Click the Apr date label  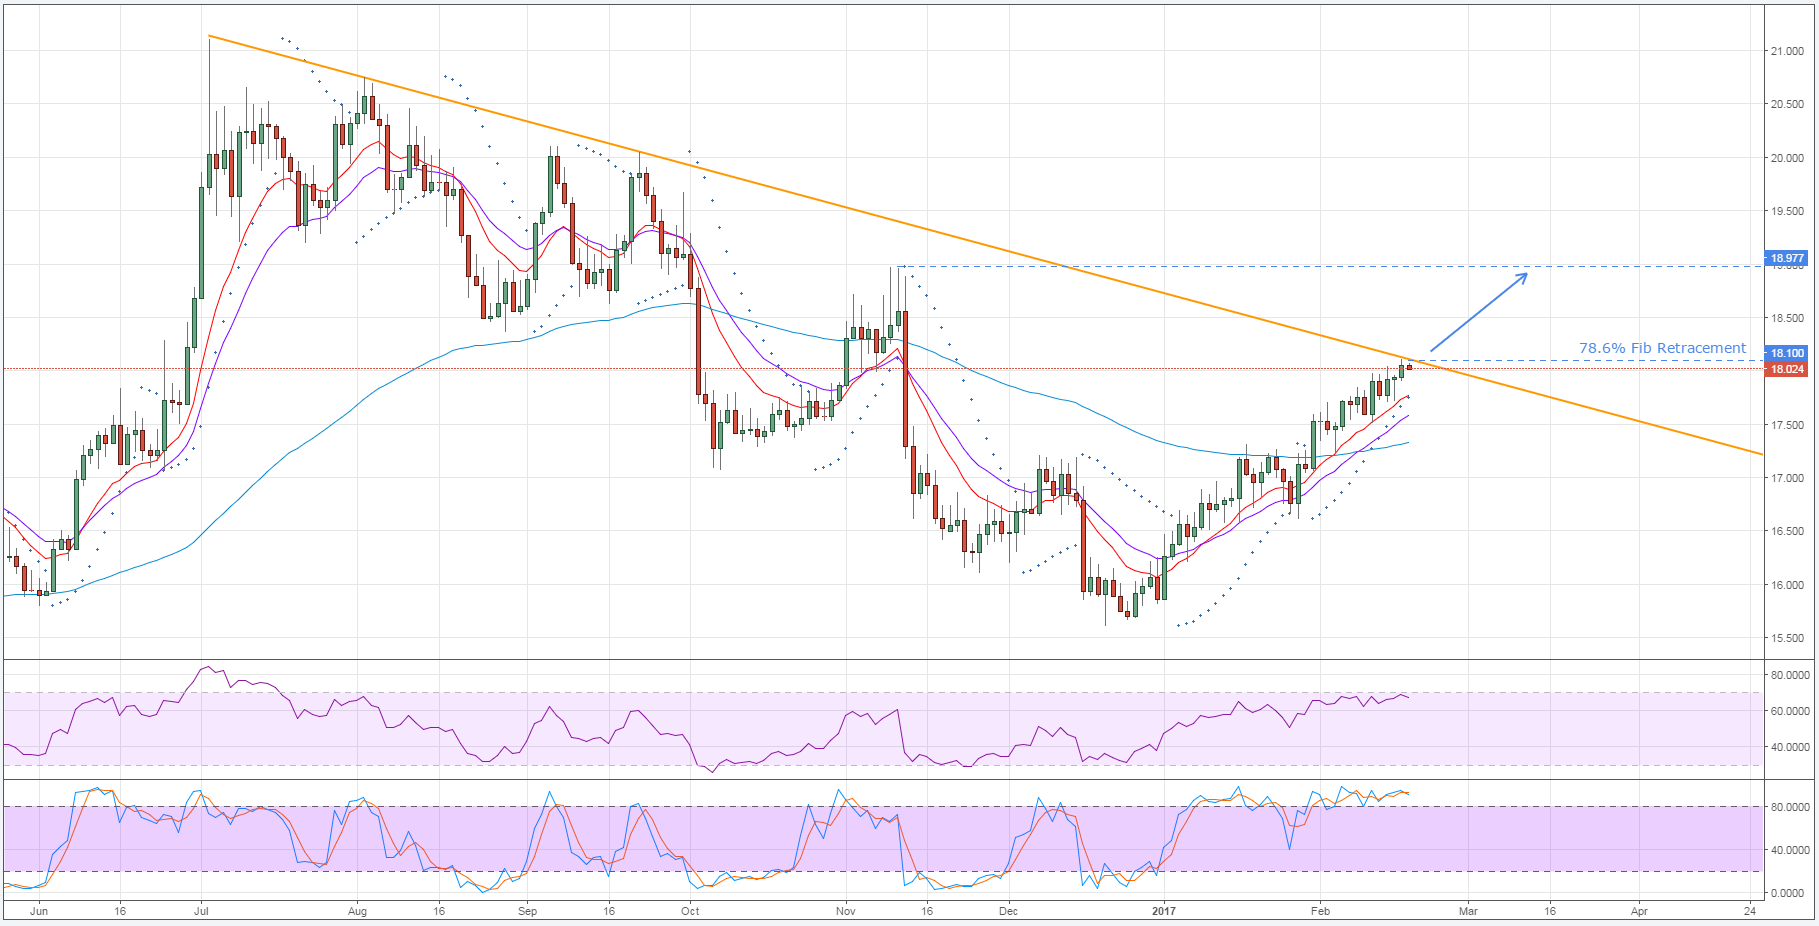coord(1639,911)
